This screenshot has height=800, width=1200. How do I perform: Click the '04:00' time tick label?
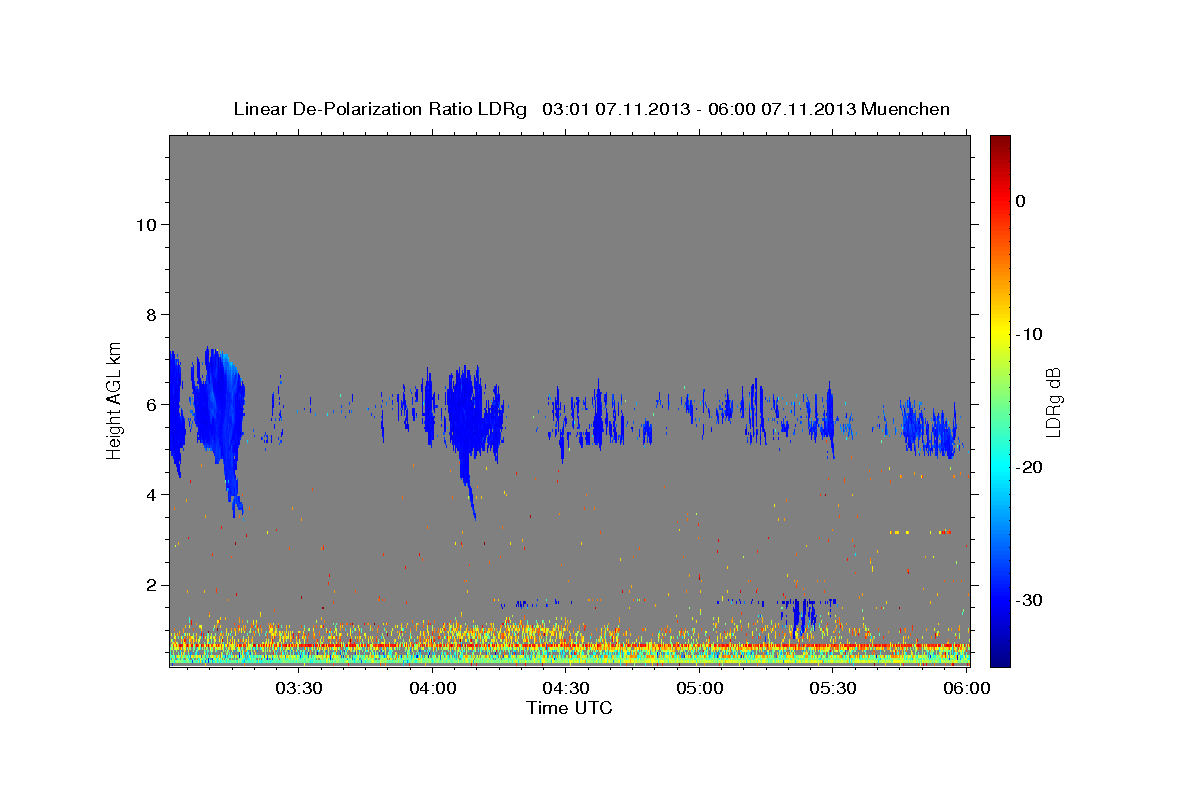tap(433, 689)
